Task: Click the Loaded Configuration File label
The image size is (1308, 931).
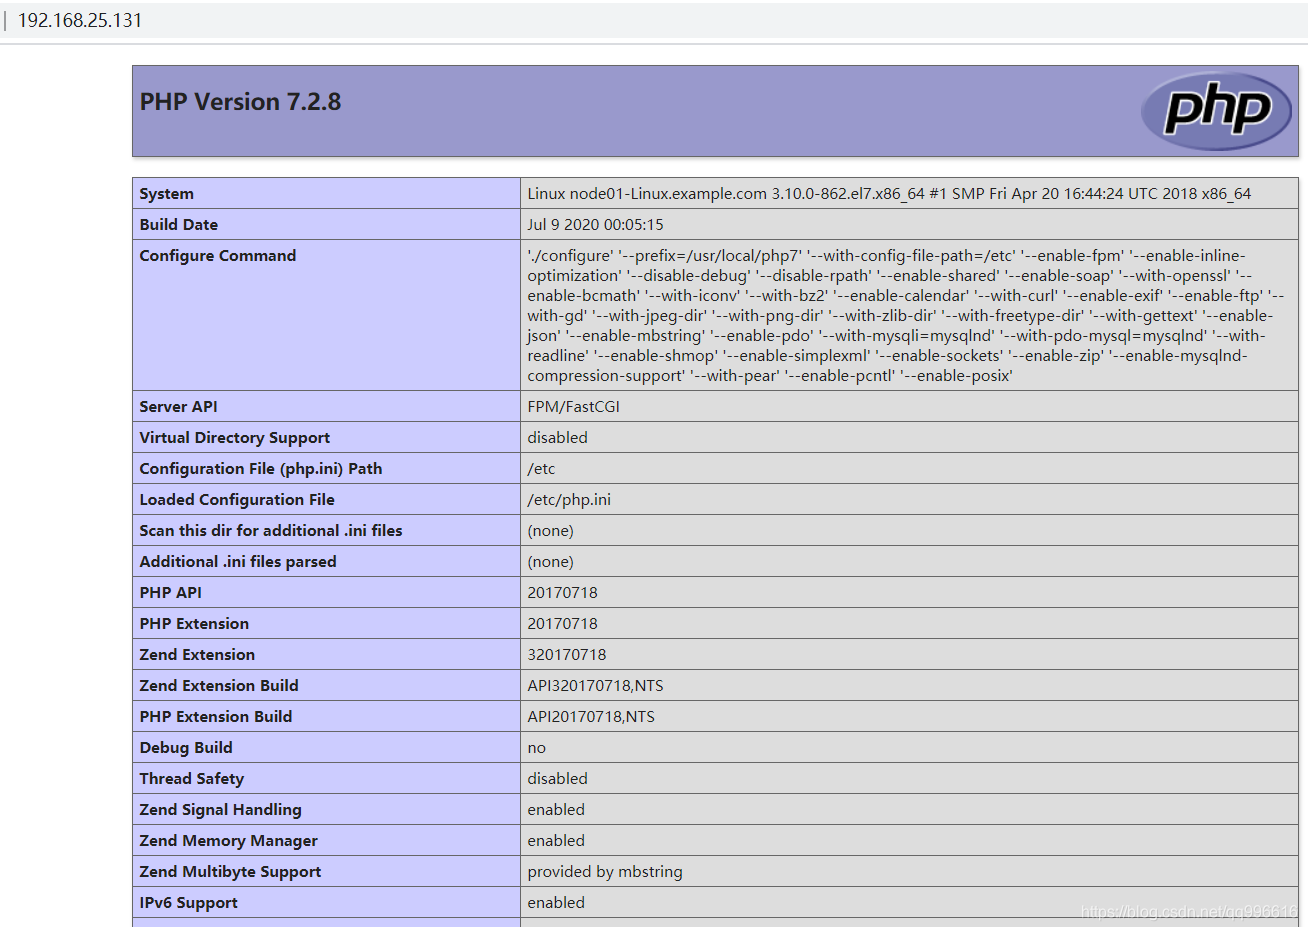Action: coord(237,500)
